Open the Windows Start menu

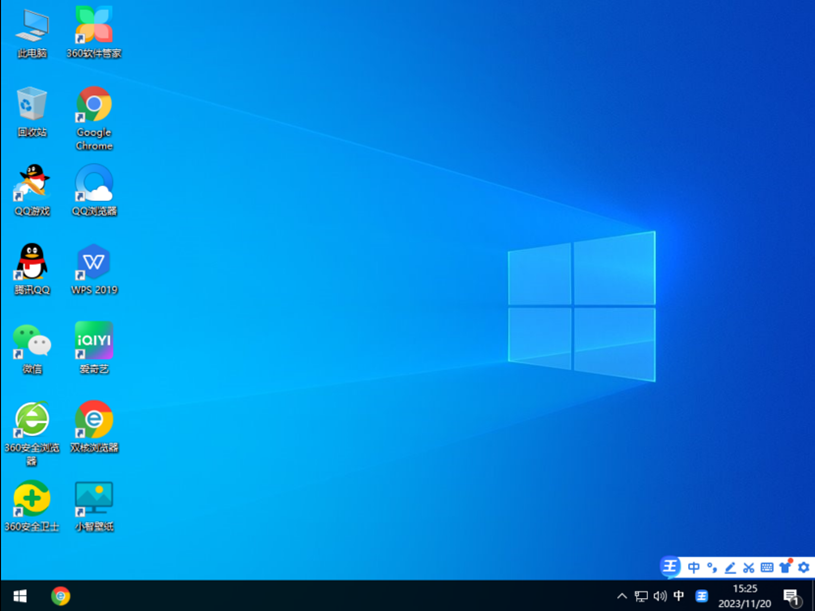[19, 596]
